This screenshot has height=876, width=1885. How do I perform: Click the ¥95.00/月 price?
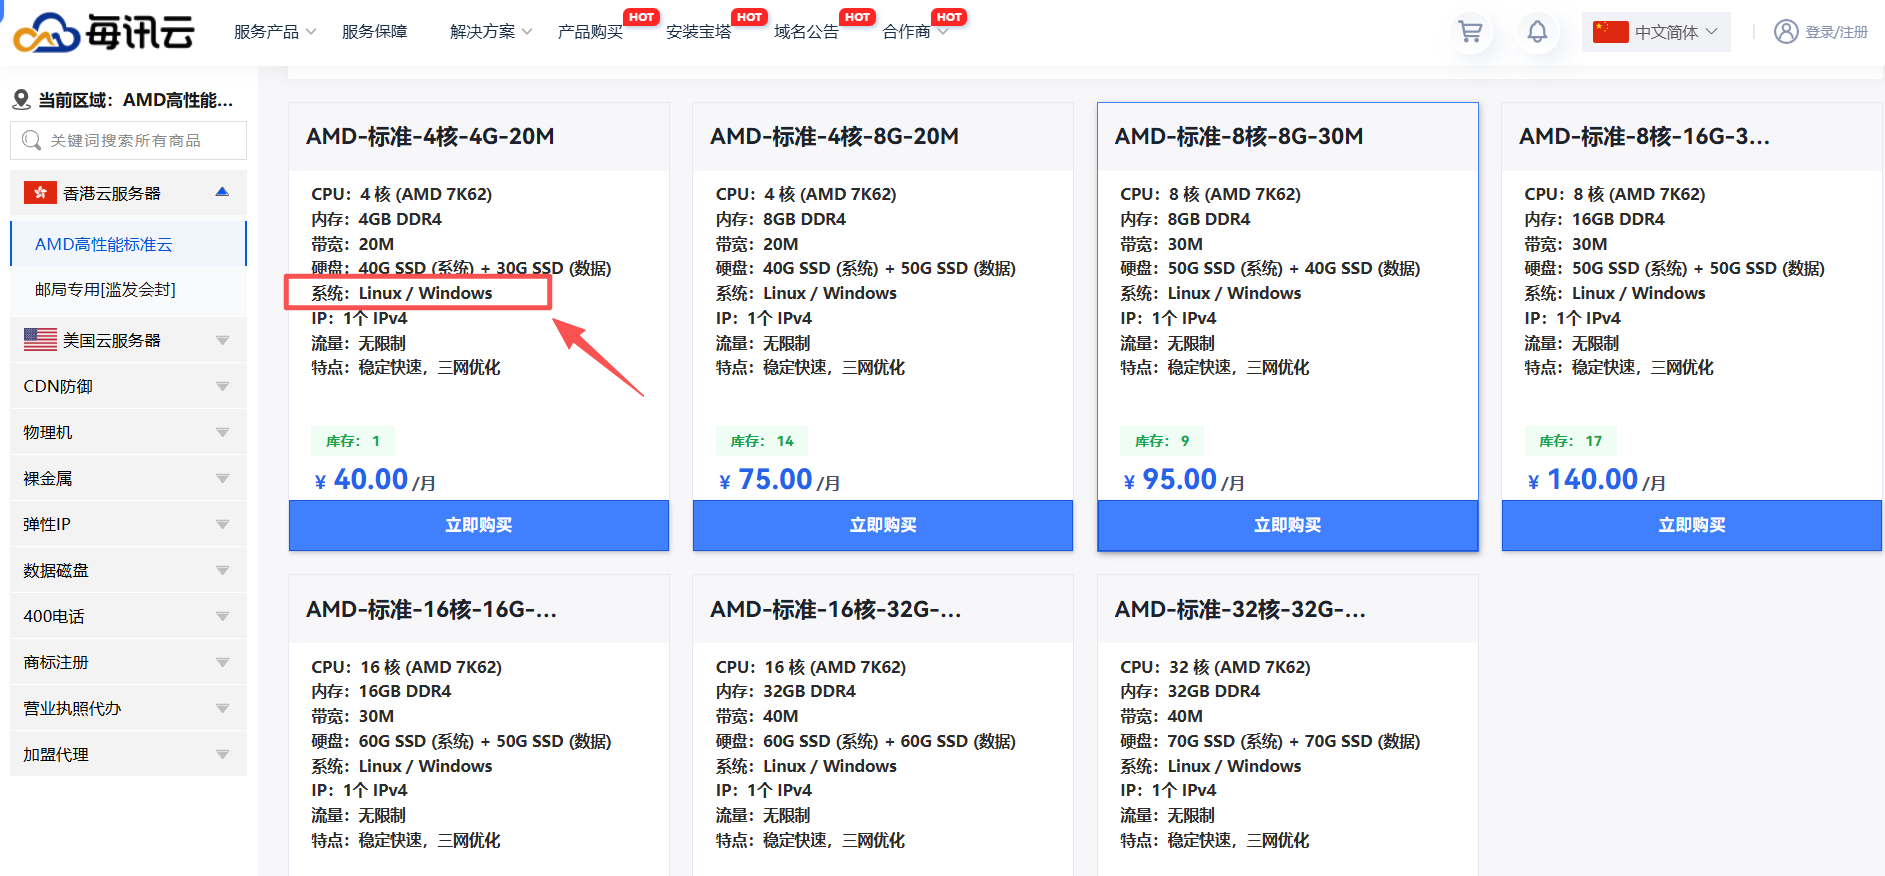[x=1184, y=480]
